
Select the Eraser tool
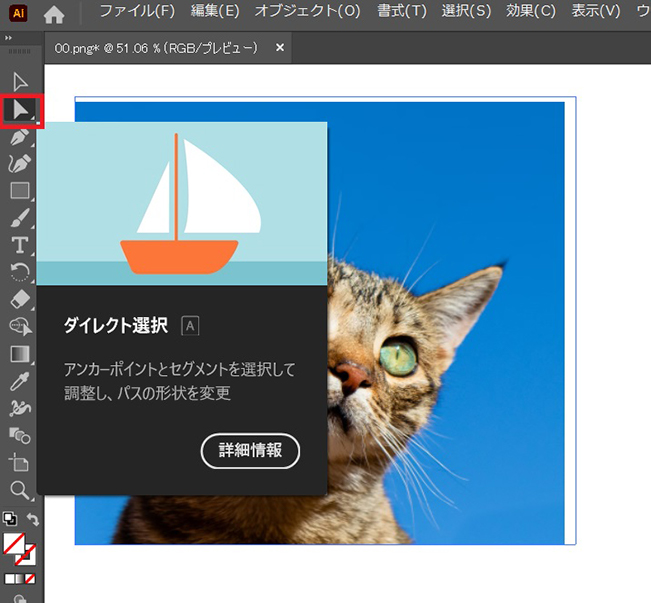click(x=20, y=299)
